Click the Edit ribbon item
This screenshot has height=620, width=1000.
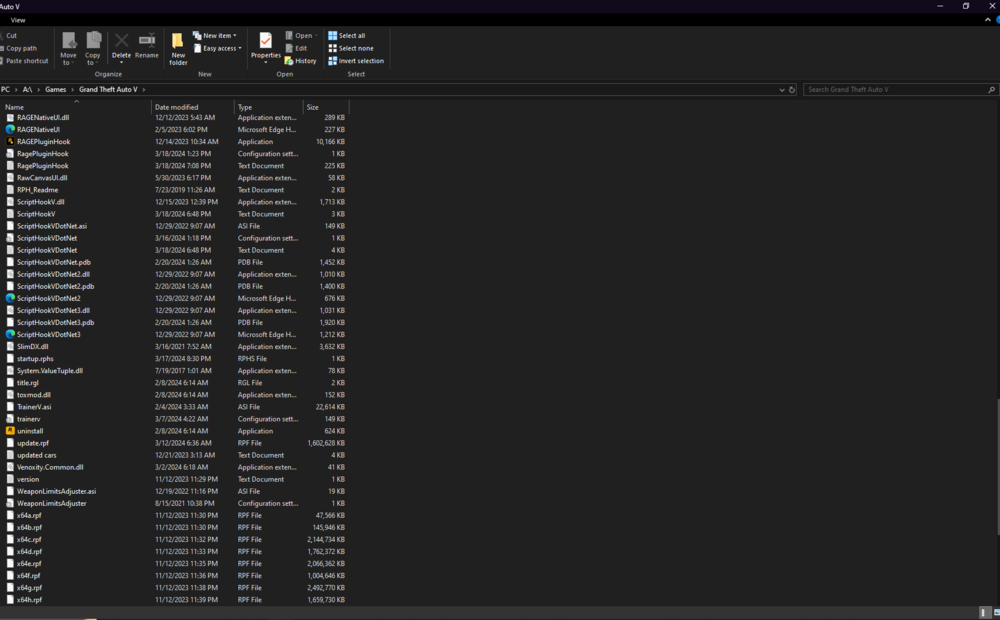tap(297, 48)
